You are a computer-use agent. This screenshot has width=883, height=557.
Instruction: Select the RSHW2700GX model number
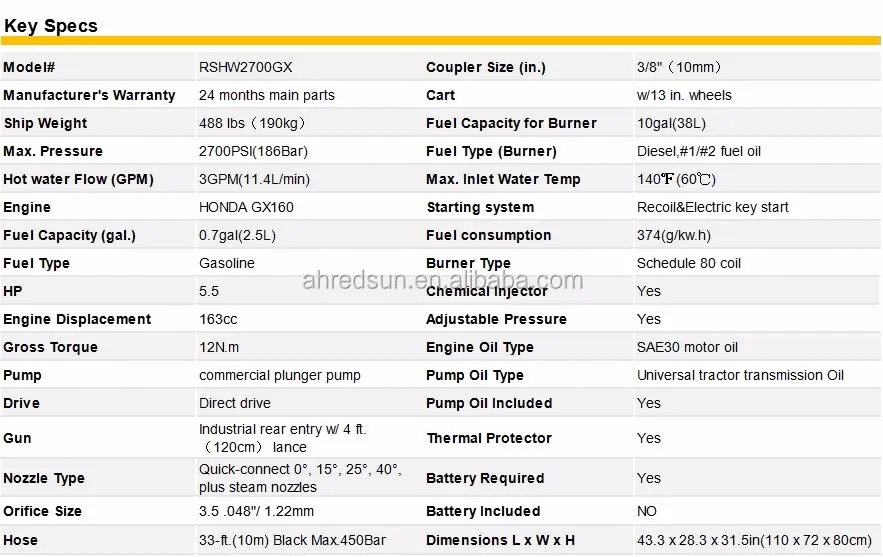pos(246,67)
